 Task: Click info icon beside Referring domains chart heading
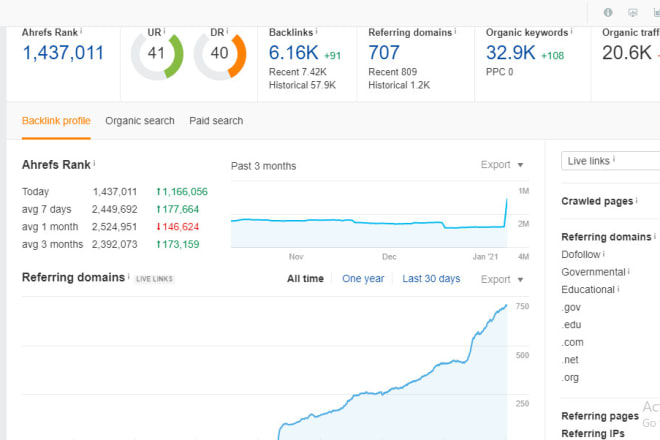click(128, 276)
